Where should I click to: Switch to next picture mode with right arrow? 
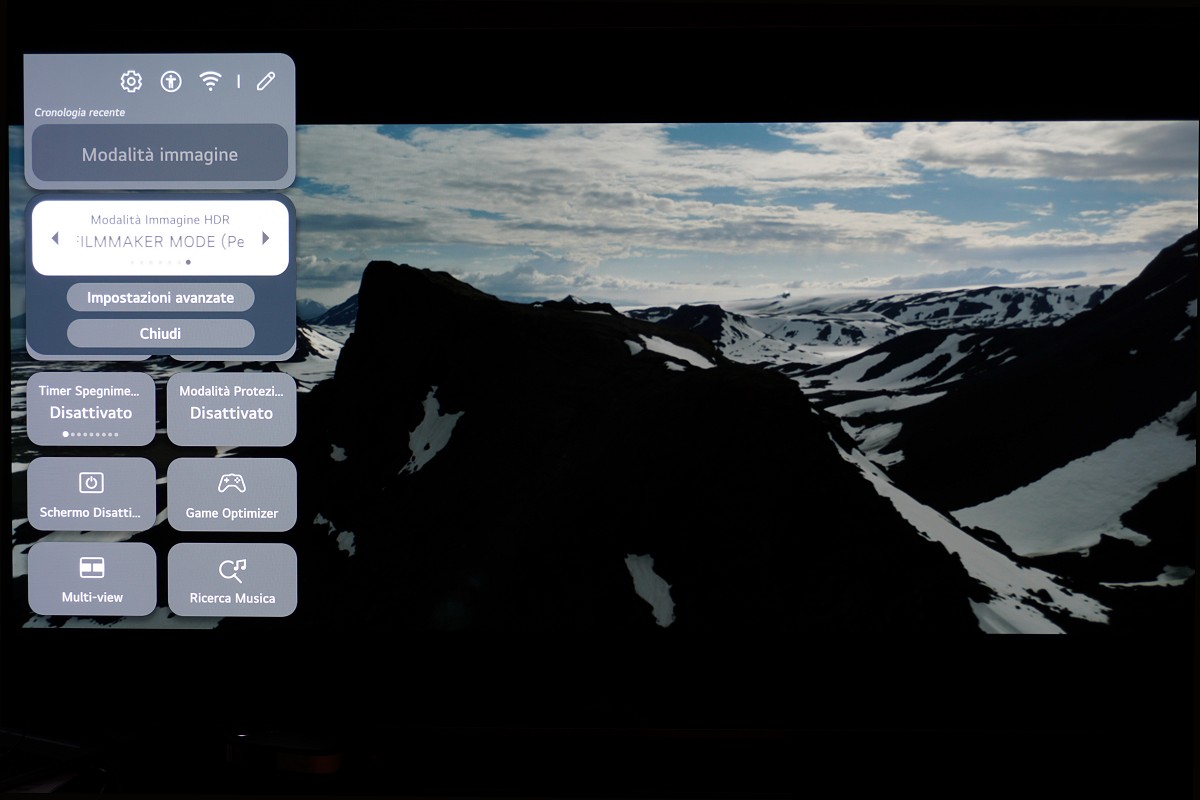(x=265, y=238)
